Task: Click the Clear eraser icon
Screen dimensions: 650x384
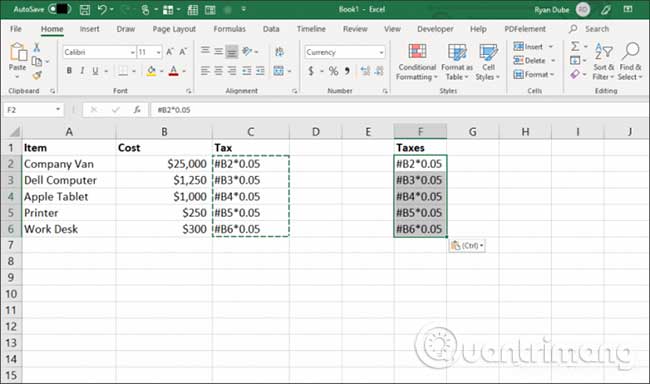Action: pyautogui.click(x=575, y=75)
